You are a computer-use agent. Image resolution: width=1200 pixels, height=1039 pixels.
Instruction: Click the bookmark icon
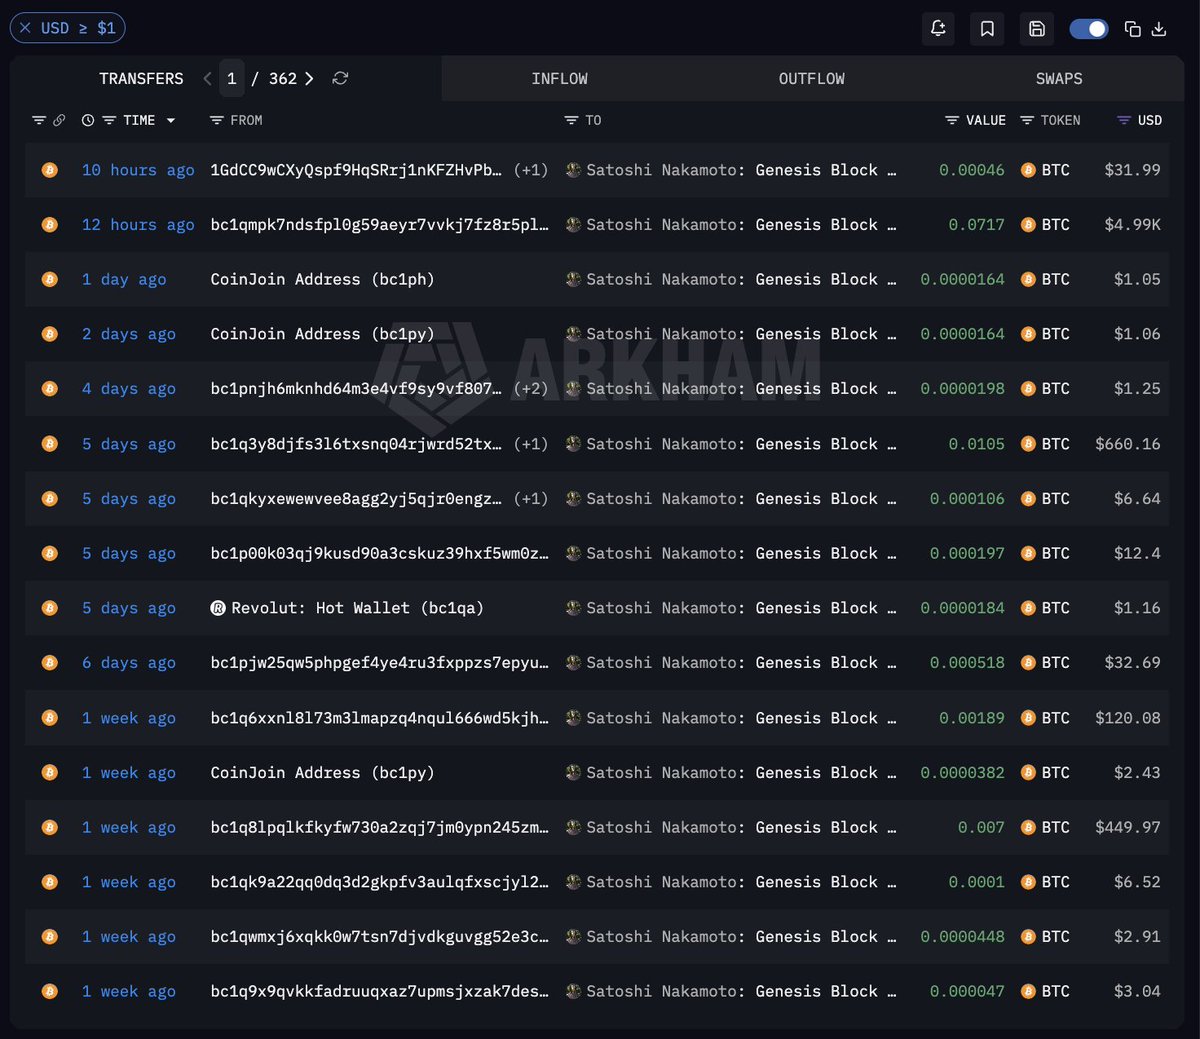point(987,29)
